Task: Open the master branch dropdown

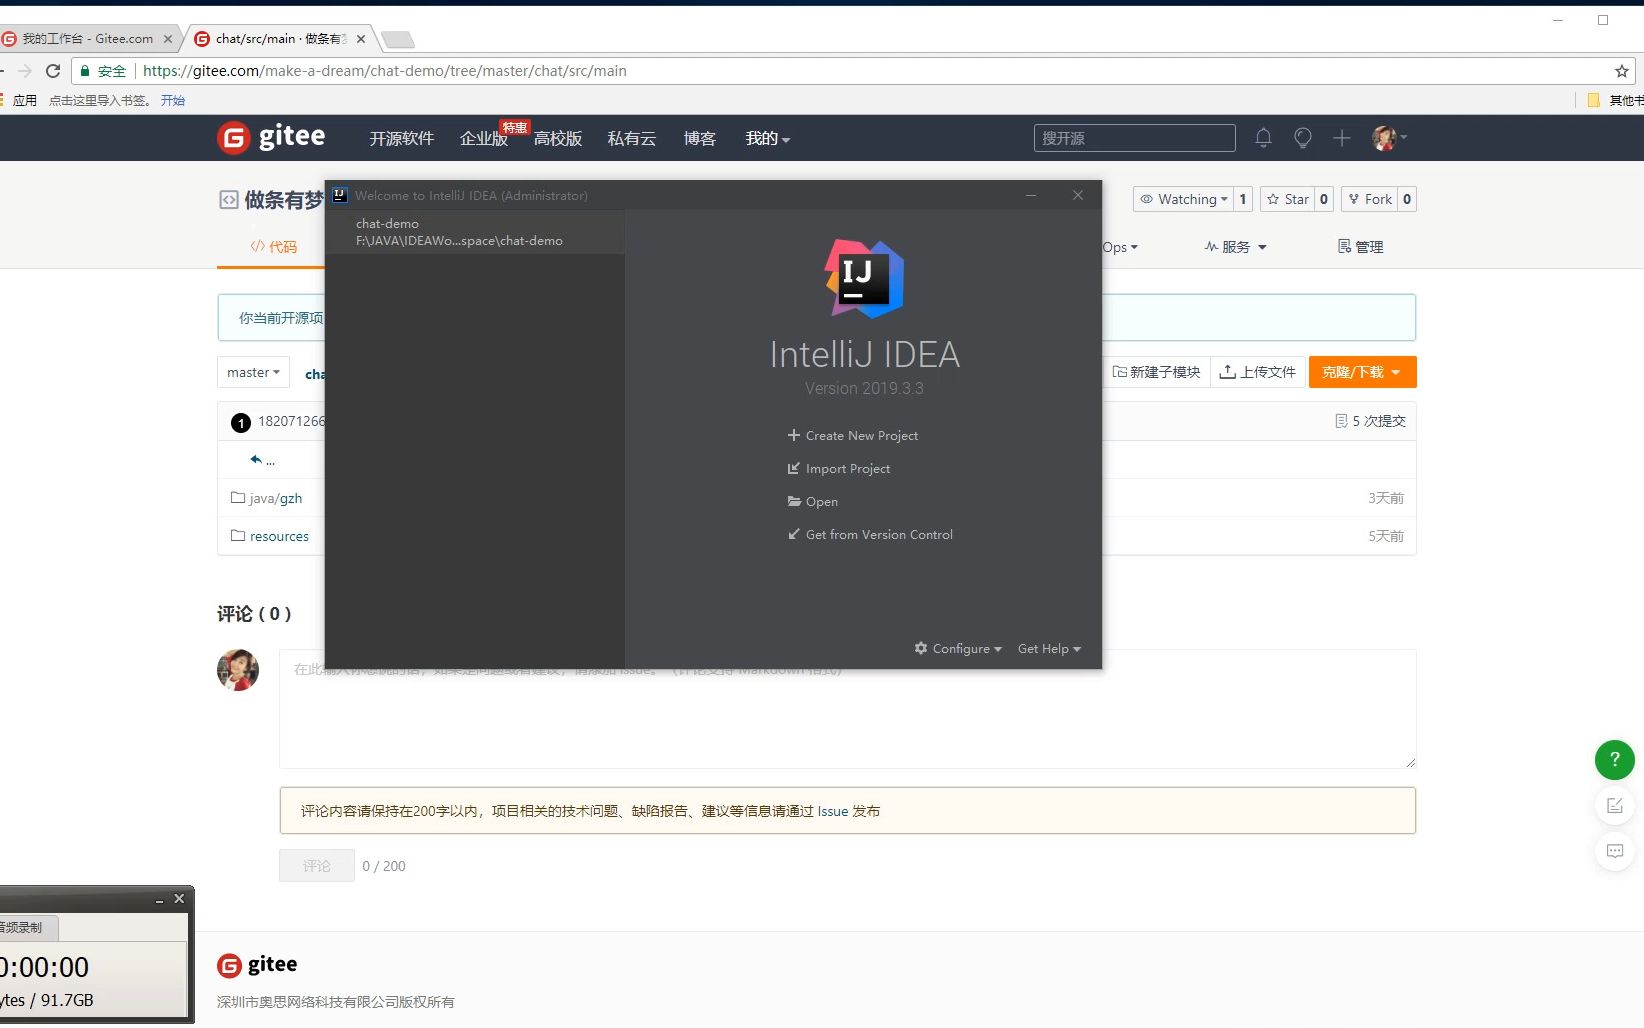Action: point(253,372)
